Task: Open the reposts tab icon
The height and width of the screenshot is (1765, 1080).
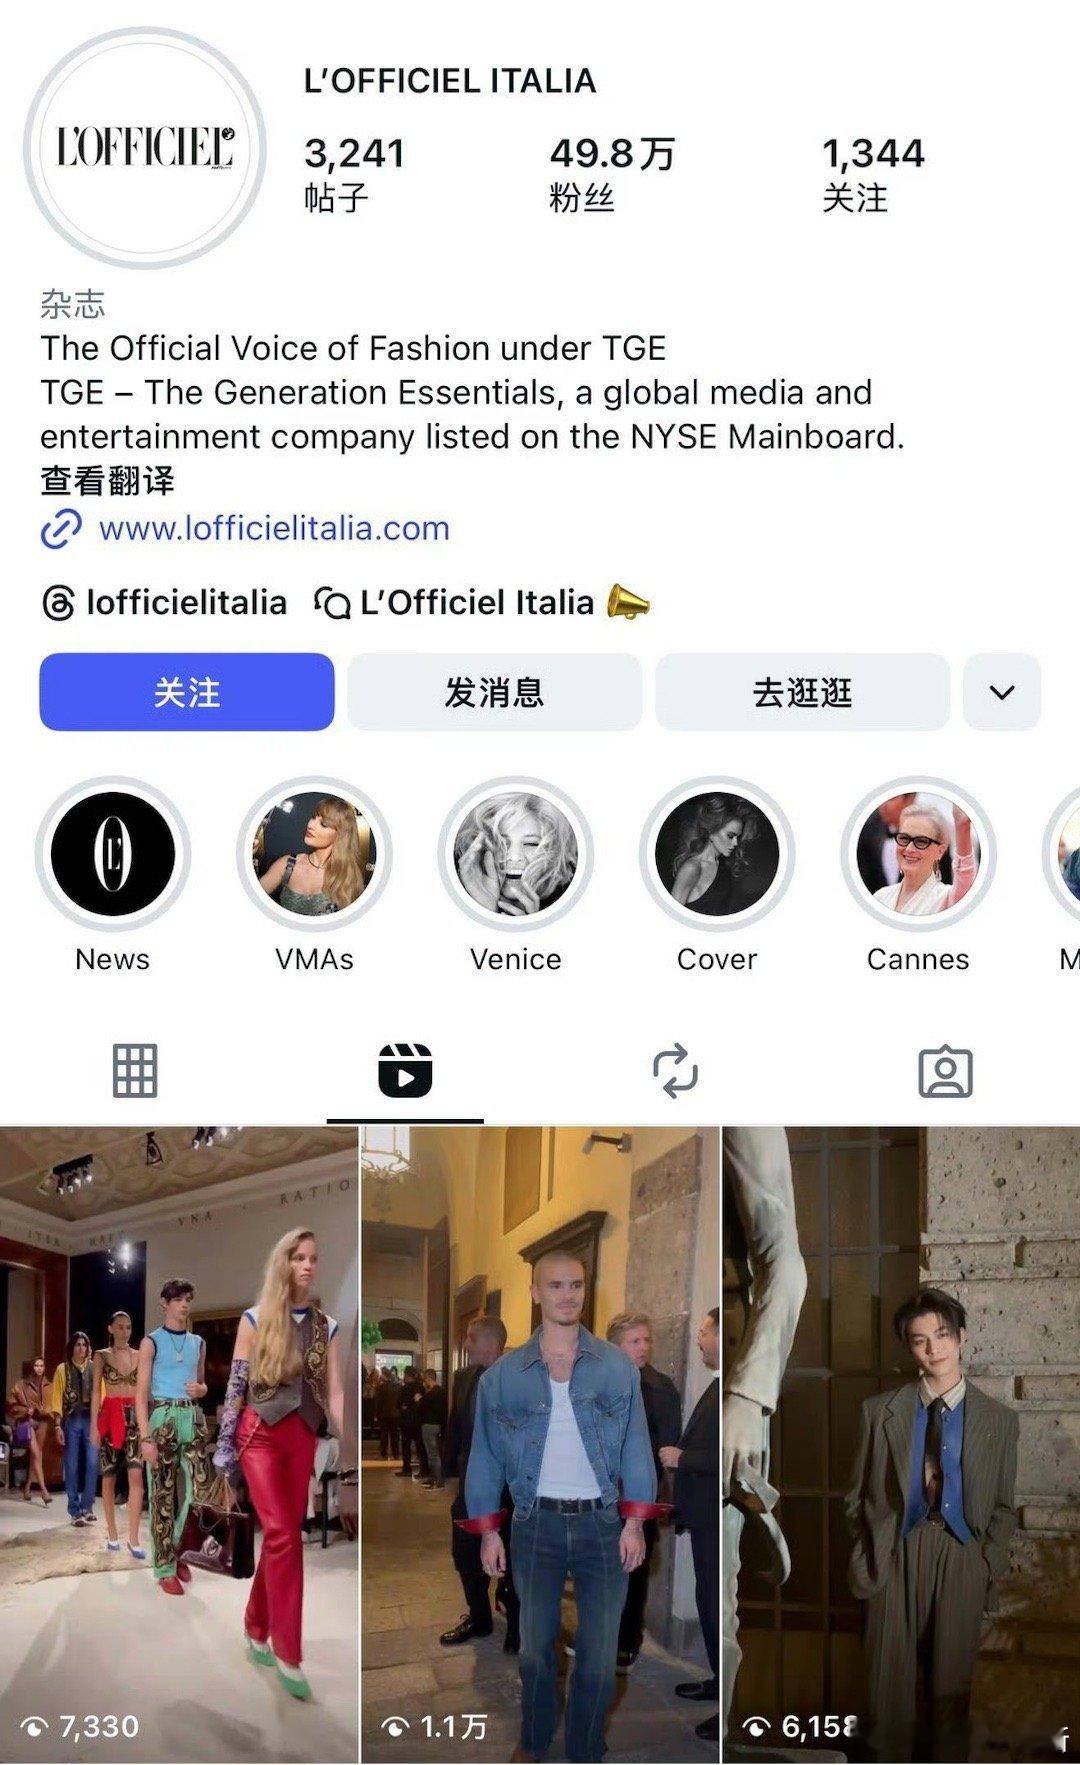Action: click(x=675, y=1071)
